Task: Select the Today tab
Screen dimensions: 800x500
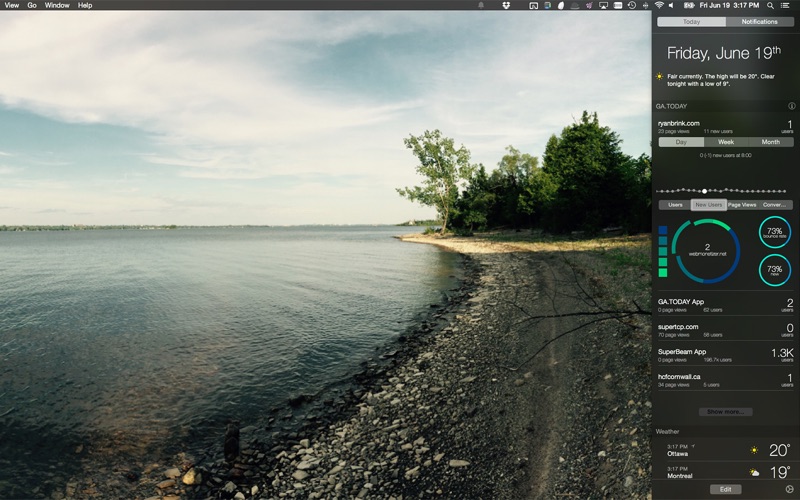Action: pos(691,21)
